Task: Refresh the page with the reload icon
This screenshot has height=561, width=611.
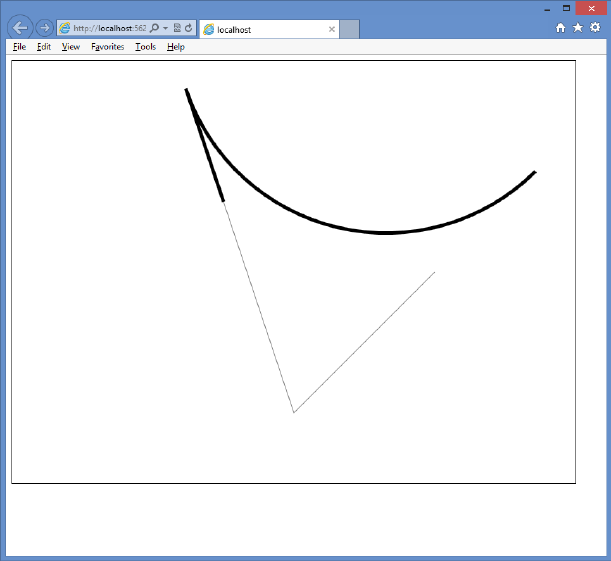Action: (189, 28)
